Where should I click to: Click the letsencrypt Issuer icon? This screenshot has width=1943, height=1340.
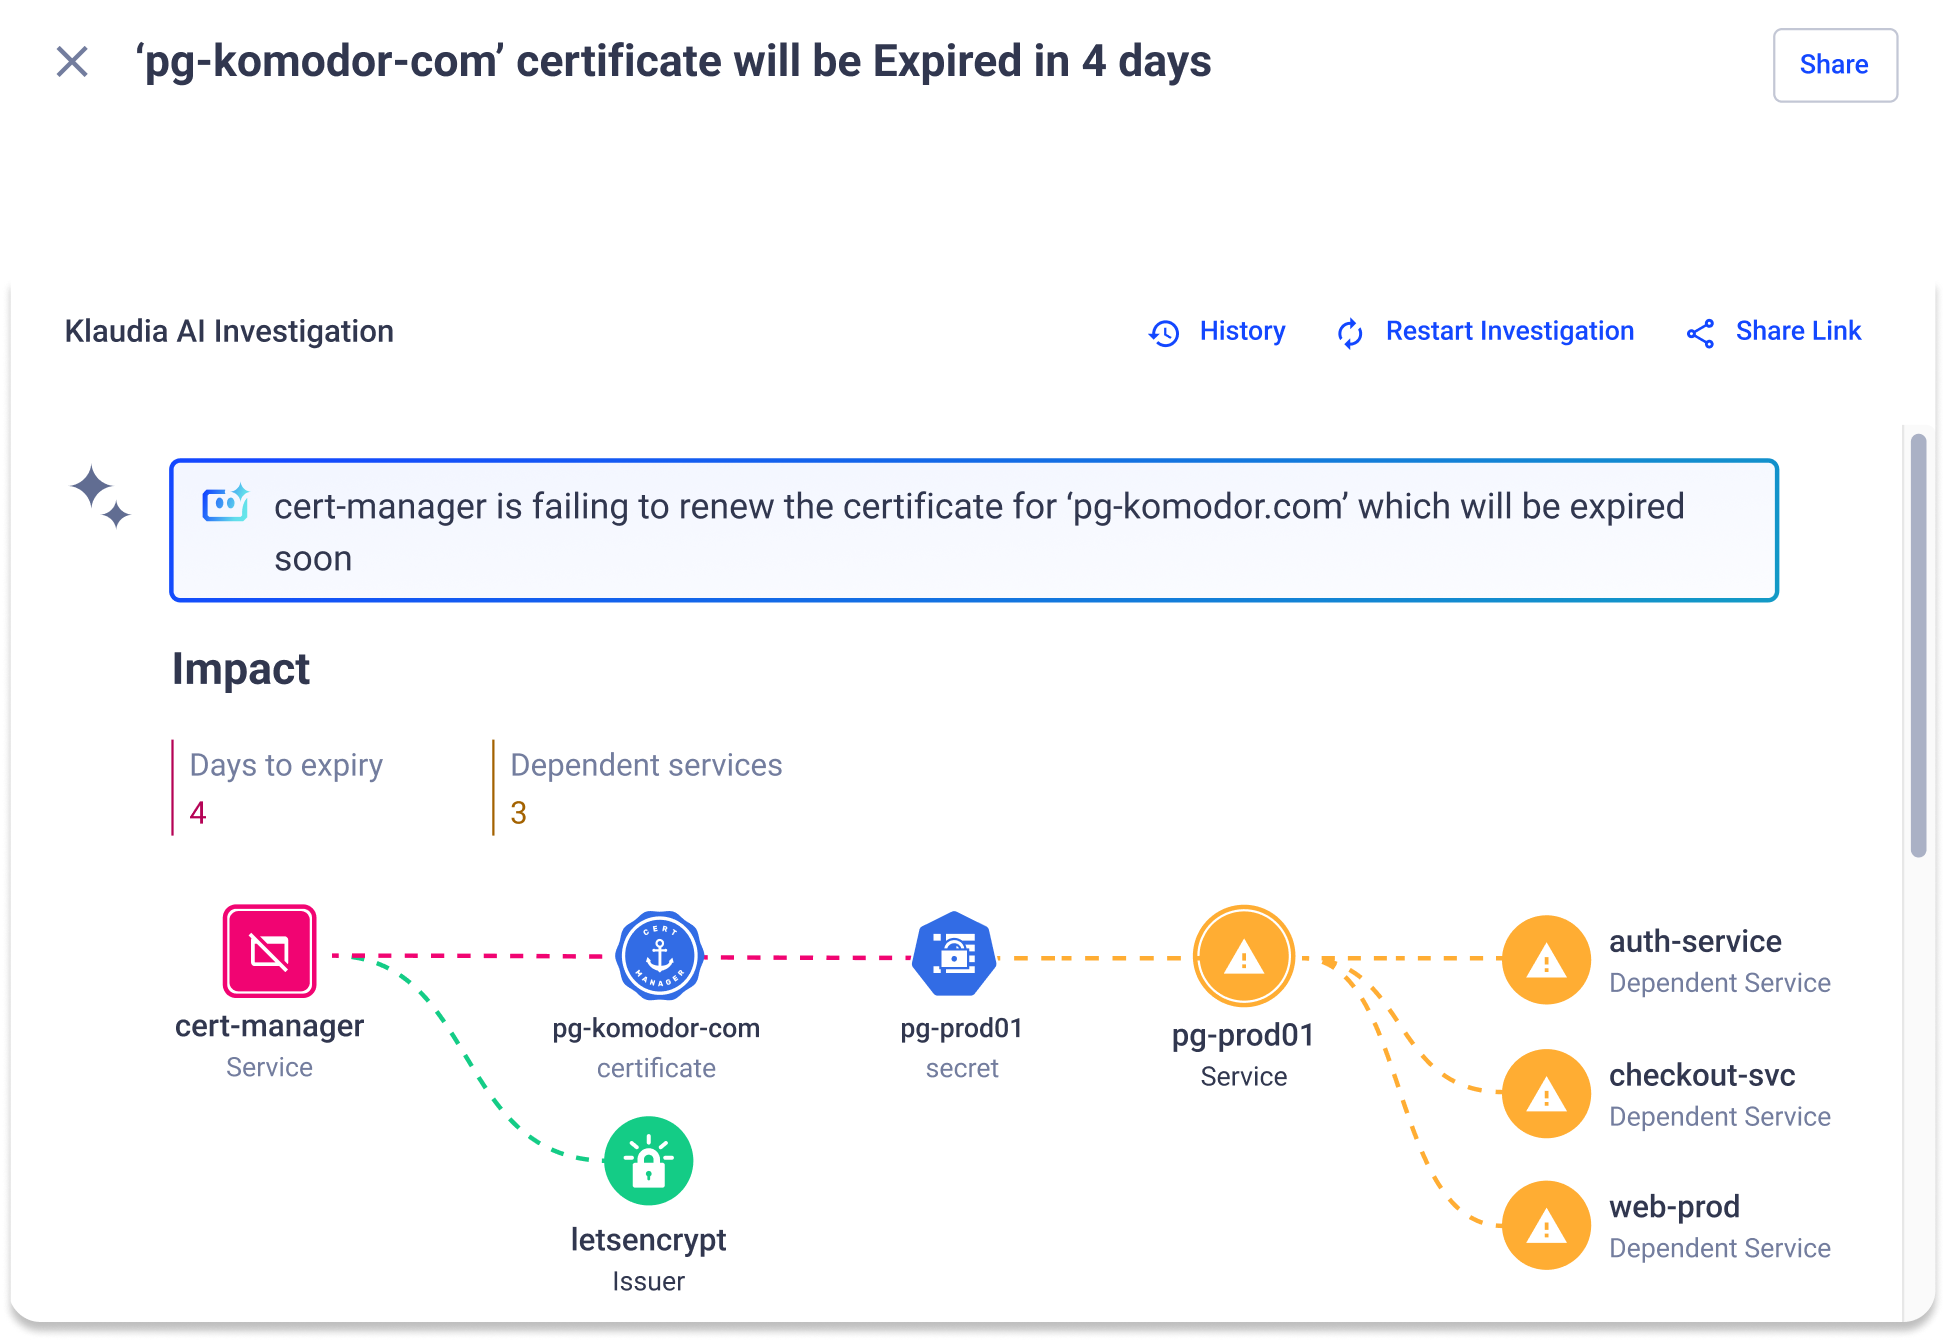pos(648,1161)
